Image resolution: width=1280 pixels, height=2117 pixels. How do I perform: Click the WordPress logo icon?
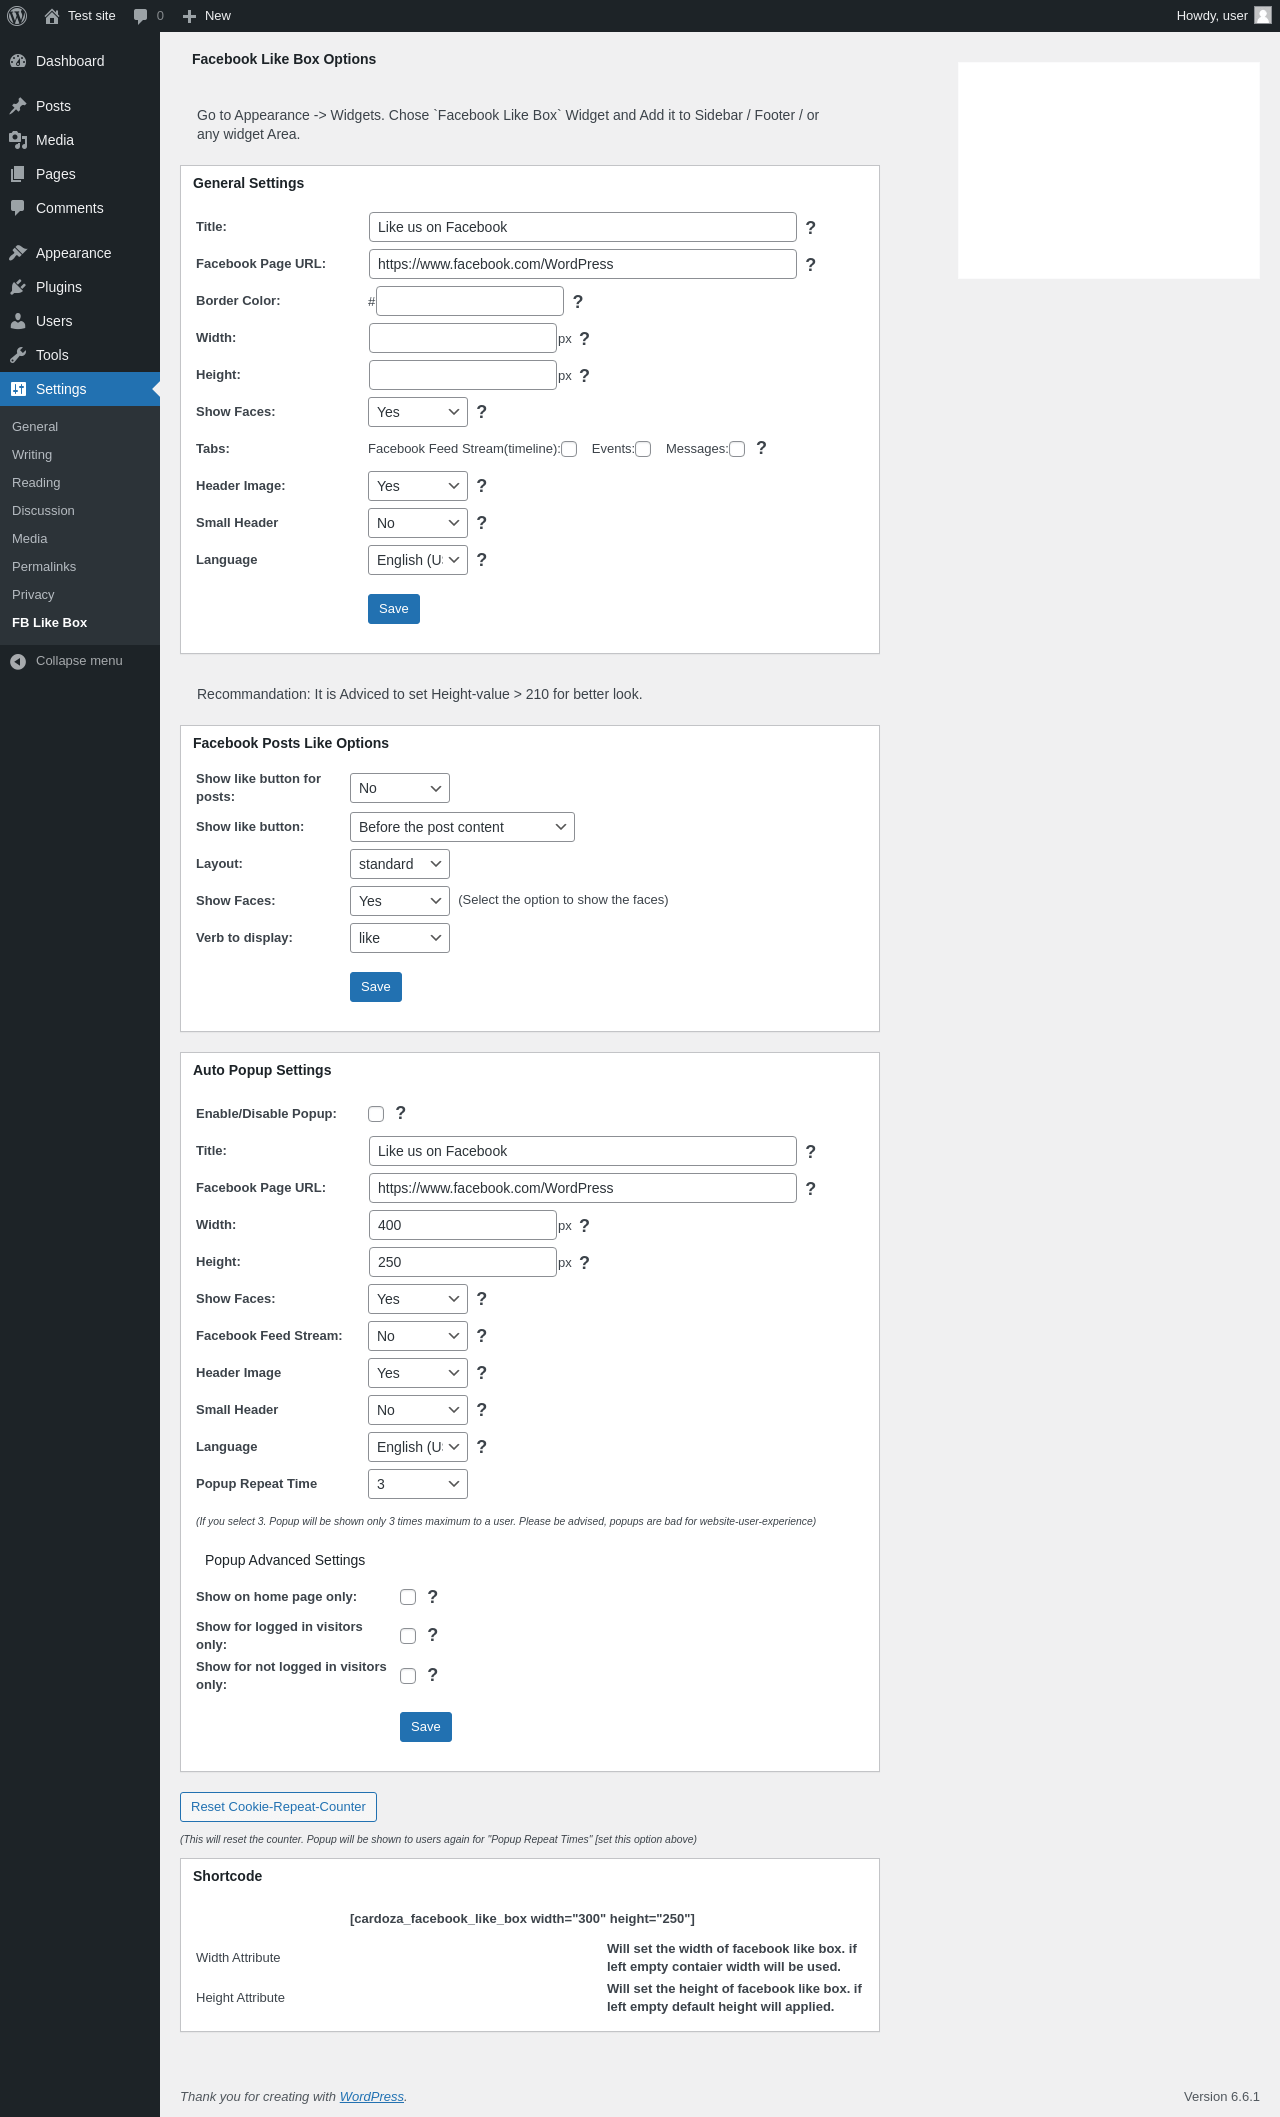(17, 16)
